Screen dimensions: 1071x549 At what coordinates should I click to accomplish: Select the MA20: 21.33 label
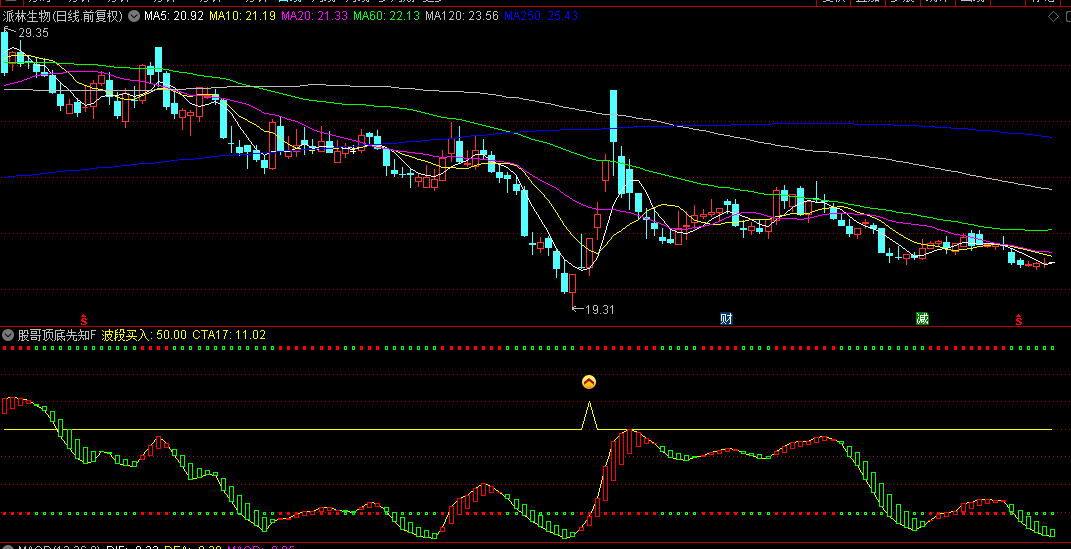click(314, 16)
